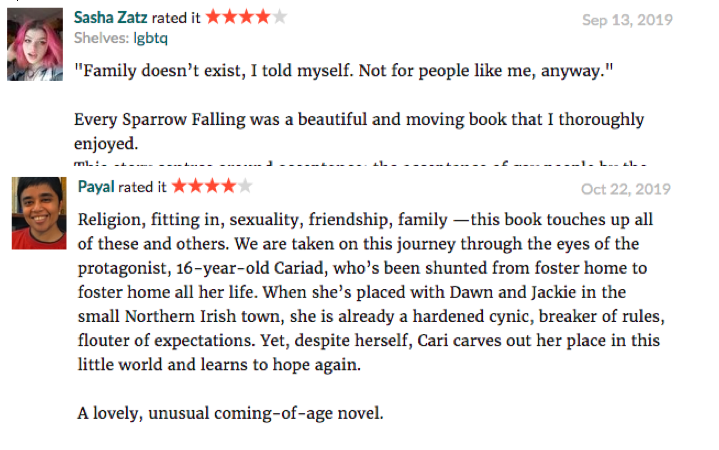Visit the Payal reviewer name link
Screen dimensions: 719x450
pos(95,187)
